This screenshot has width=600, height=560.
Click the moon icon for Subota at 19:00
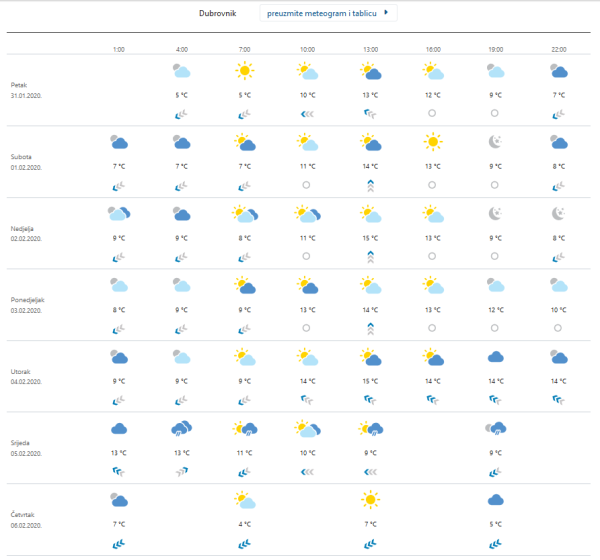(495, 142)
